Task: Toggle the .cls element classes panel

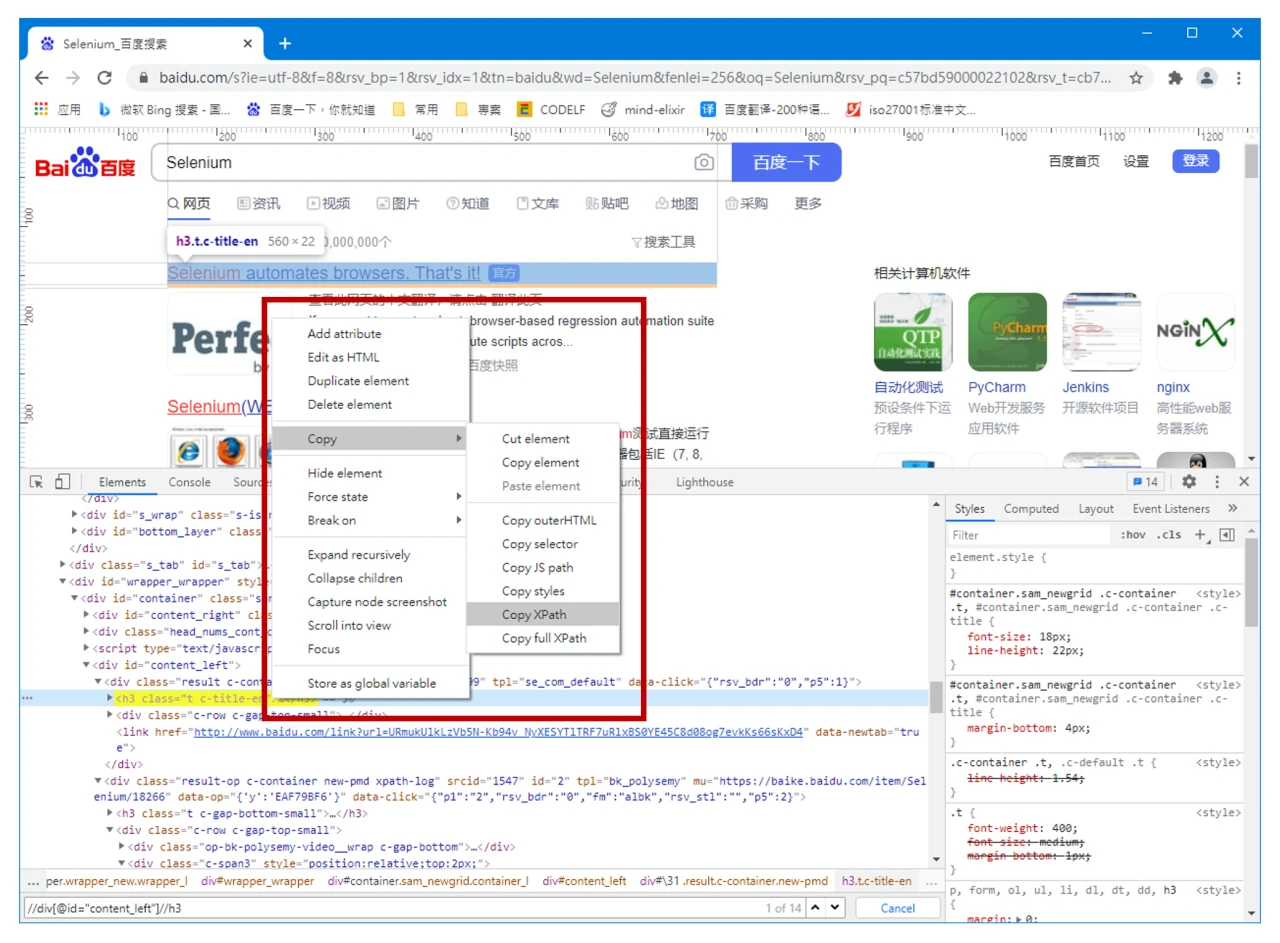Action: [x=1169, y=535]
